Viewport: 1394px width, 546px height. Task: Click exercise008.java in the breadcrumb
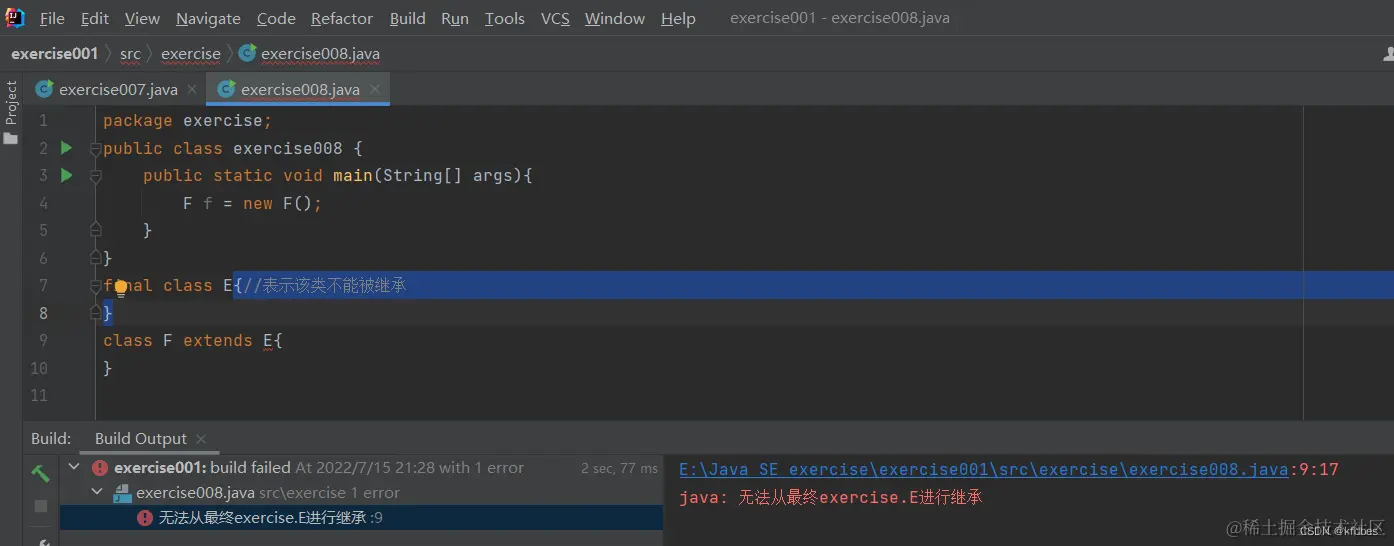pyautogui.click(x=320, y=53)
